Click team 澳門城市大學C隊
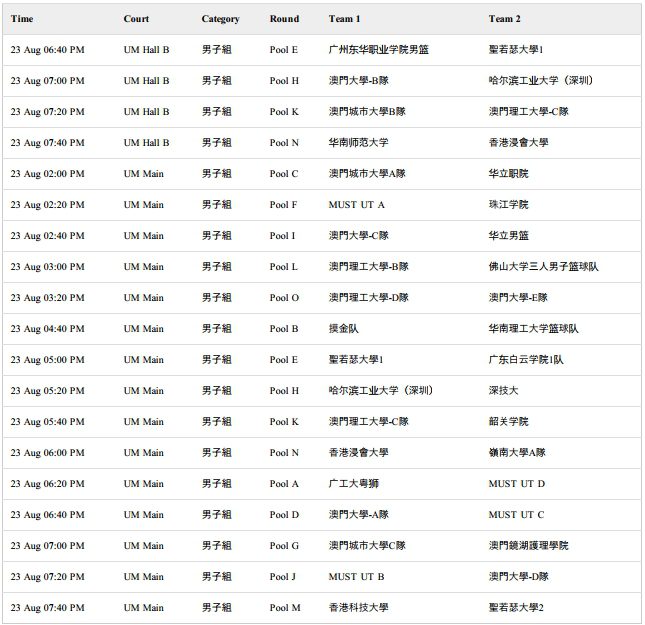 tap(367, 546)
